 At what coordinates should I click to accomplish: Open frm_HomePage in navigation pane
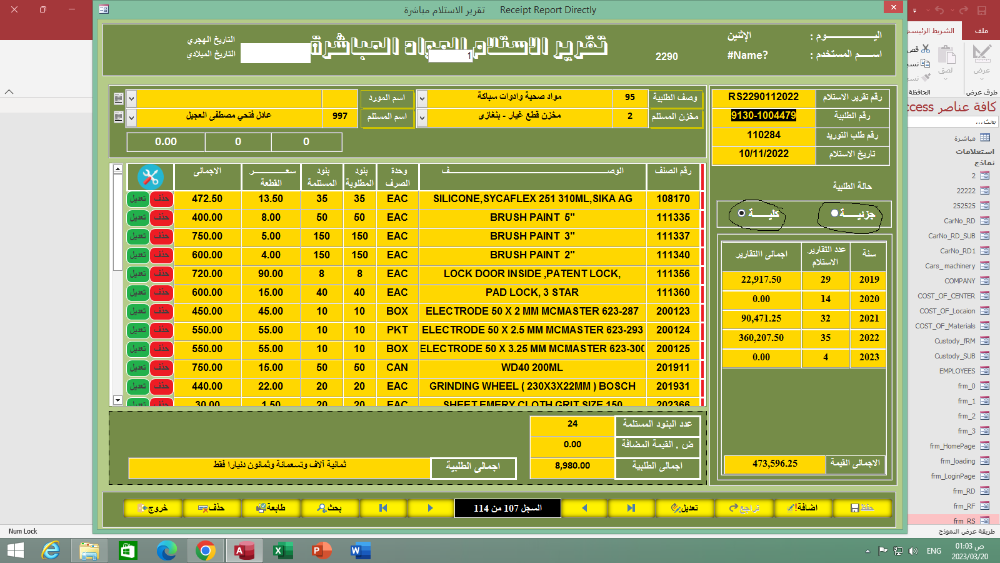pyautogui.click(x=959, y=446)
